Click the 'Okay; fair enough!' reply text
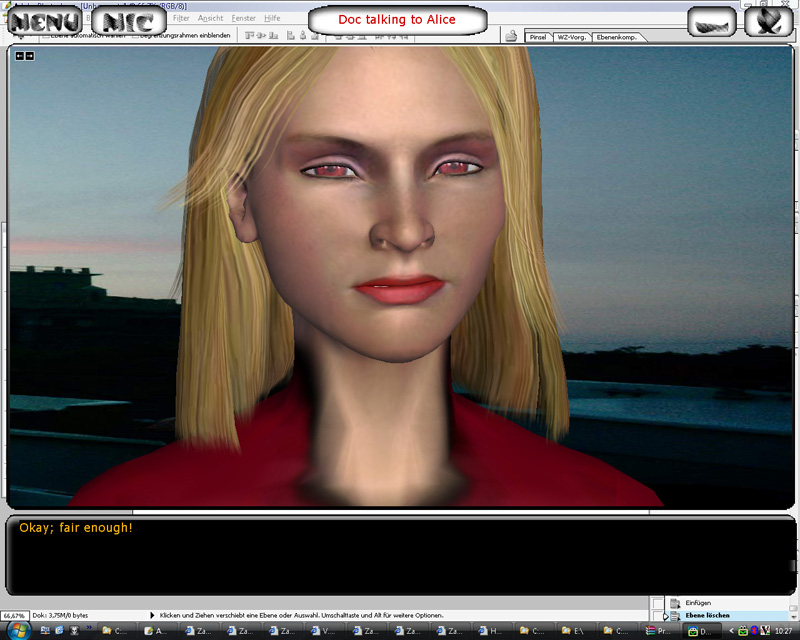This screenshot has width=800, height=640. 76,528
